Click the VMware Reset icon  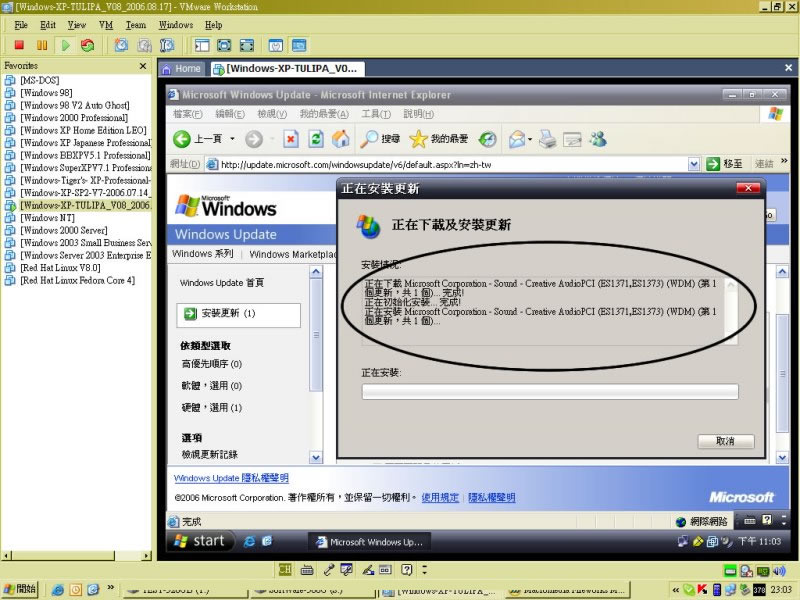coord(88,45)
